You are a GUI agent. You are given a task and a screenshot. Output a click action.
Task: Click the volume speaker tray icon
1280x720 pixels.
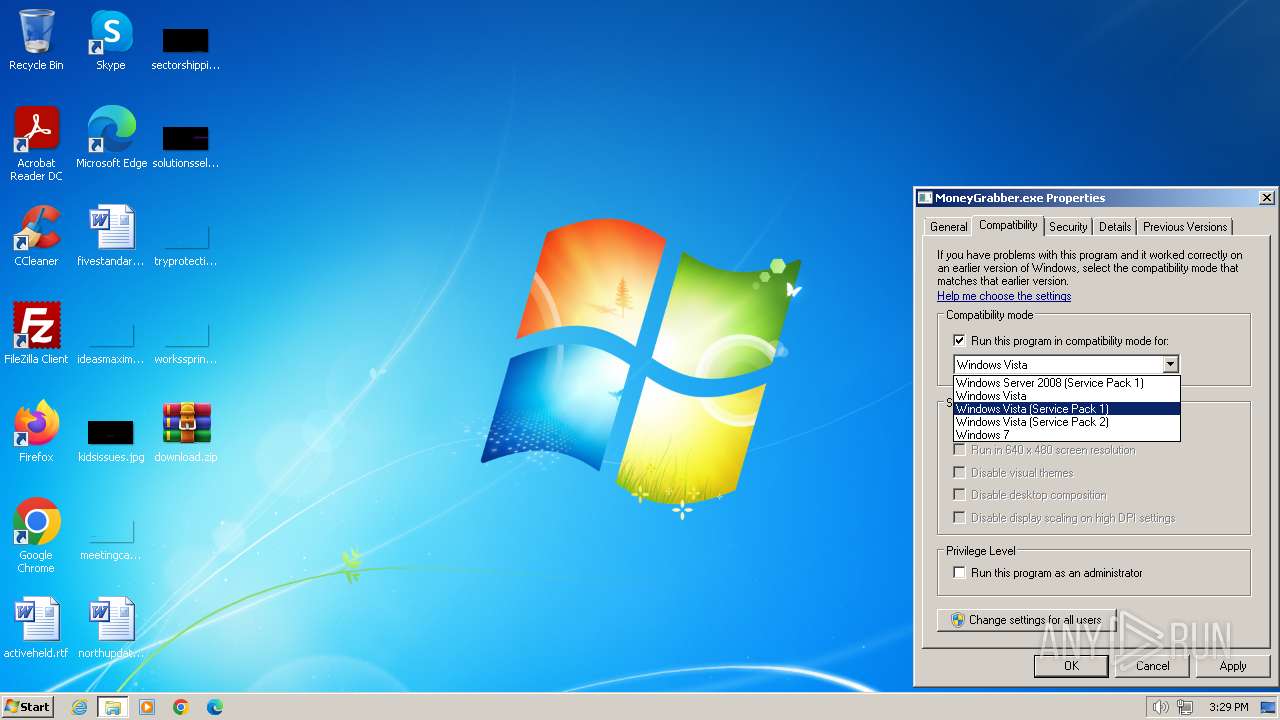tap(1160, 707)
